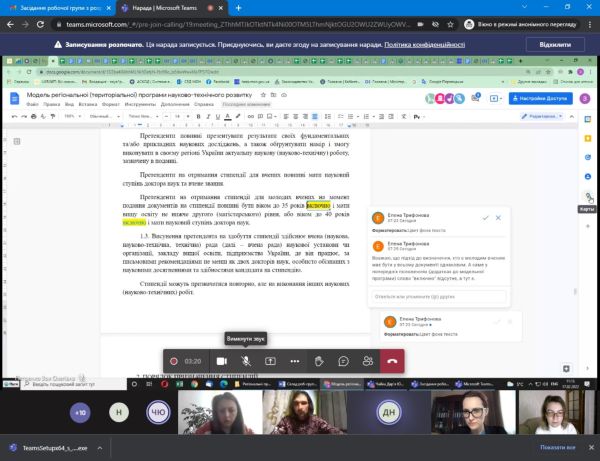
Task: Open more actions ellipsis in call bar
Action: [294, 360]
